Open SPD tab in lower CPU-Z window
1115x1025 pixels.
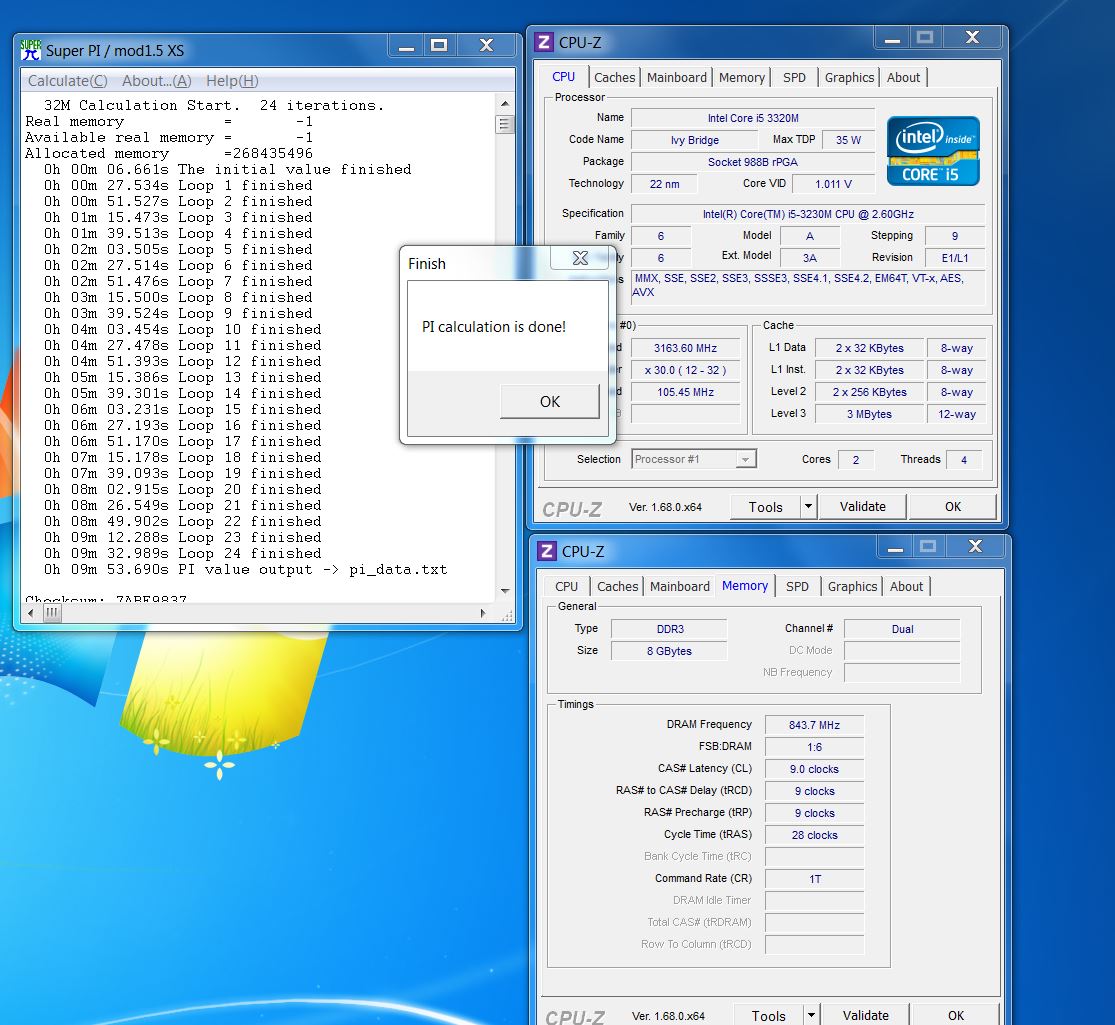coord(797,587)
